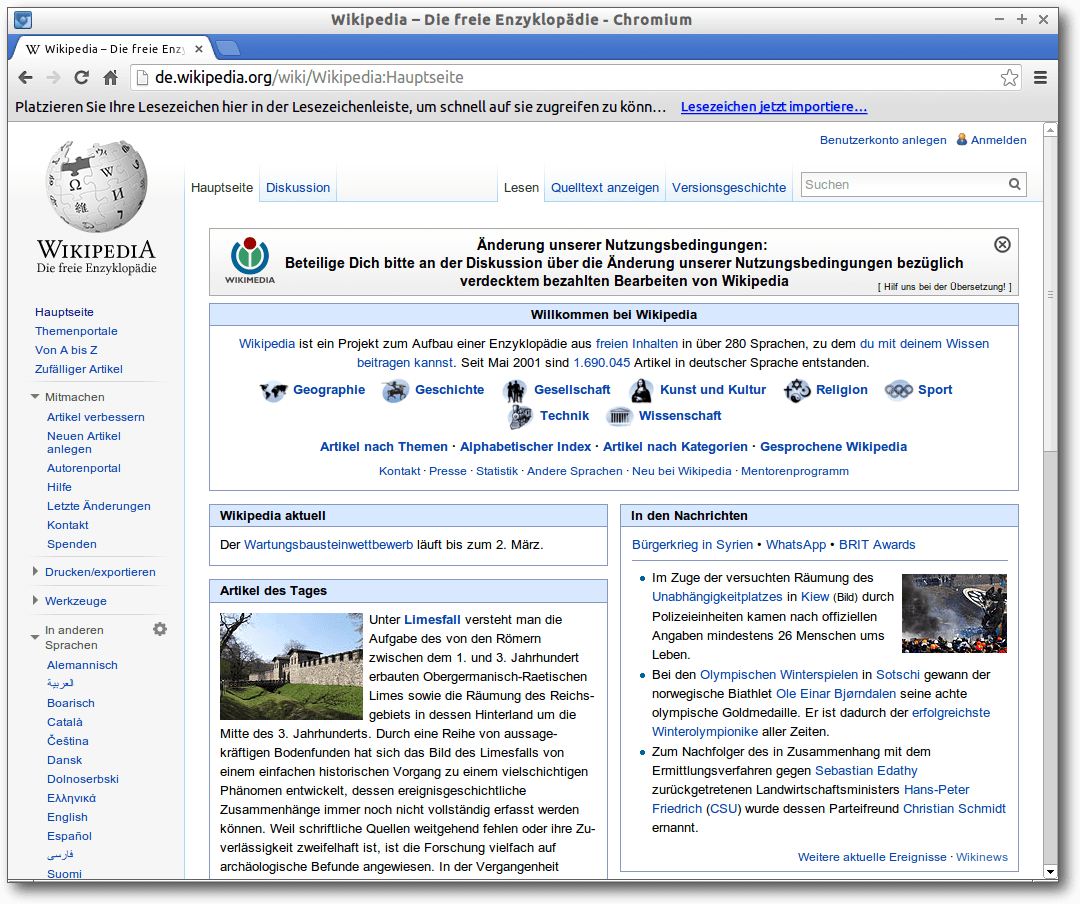Screen dimensions: 1080x904
Task: Open Zufälliger Artikel in the sidebar
Action: pos(79,369)
